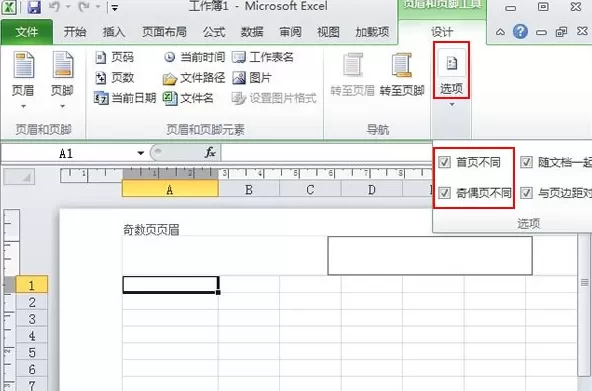592x391 pixels.
Task: Click the vertical scrollbar thumb
Action: [584, 282]
